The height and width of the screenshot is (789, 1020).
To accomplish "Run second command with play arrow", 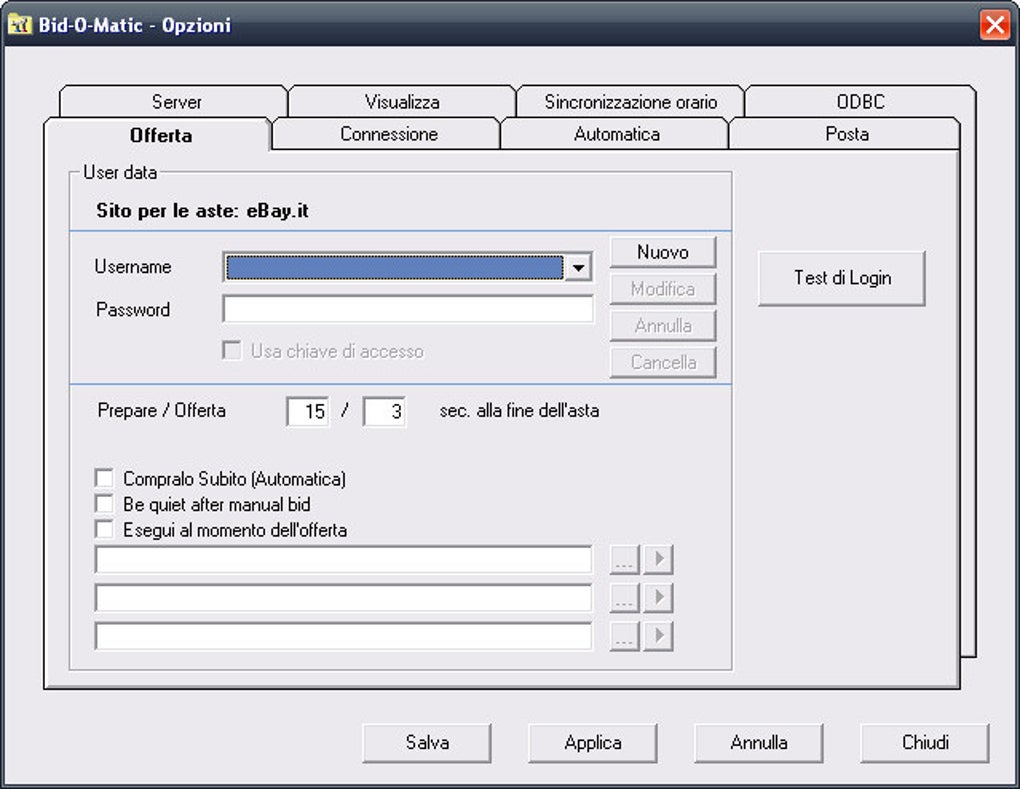I will [x=658, y=598].
